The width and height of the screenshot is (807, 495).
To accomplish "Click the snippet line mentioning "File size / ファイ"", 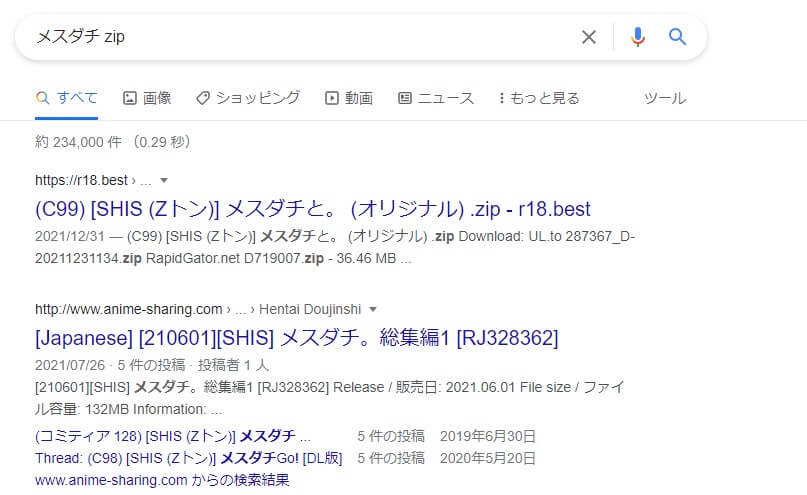I will pyautogui.click(x=329, y=387).
